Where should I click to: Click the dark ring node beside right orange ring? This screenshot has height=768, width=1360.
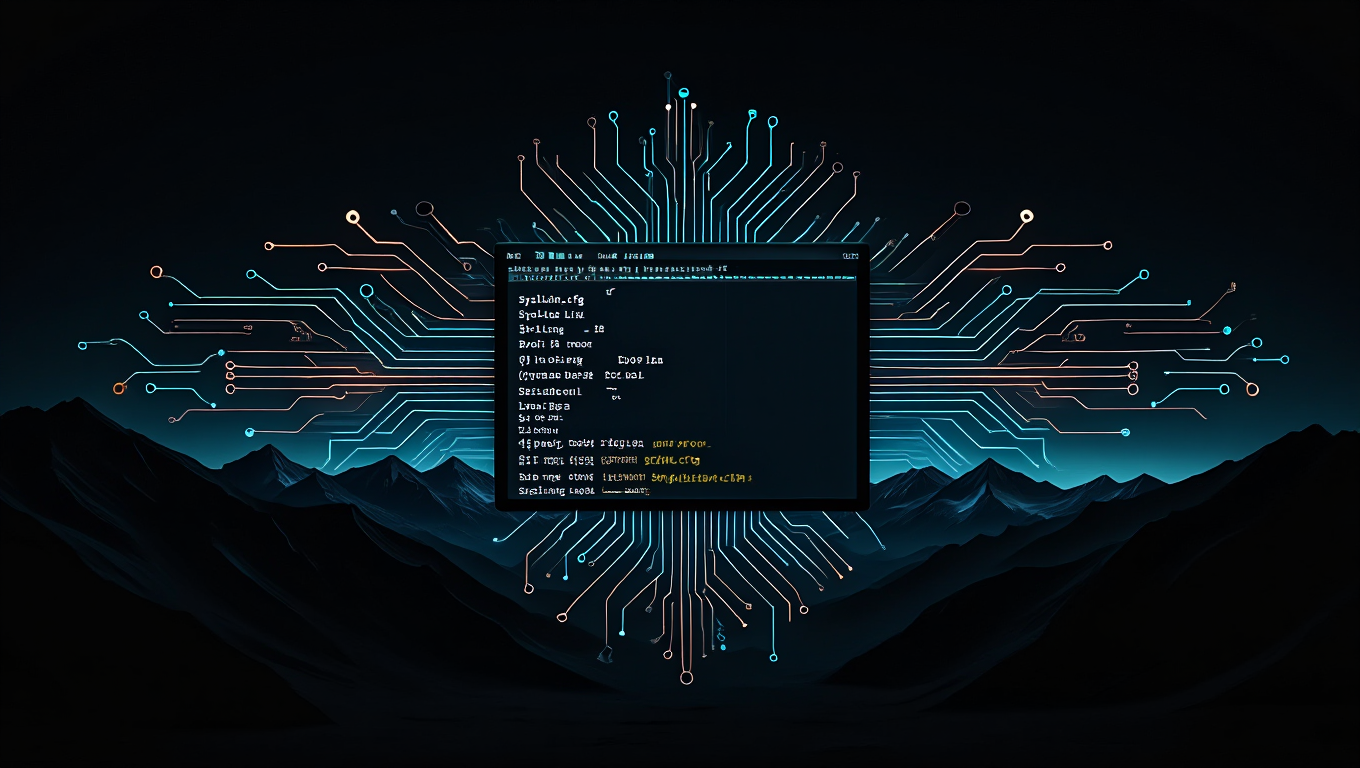point(962,209)
